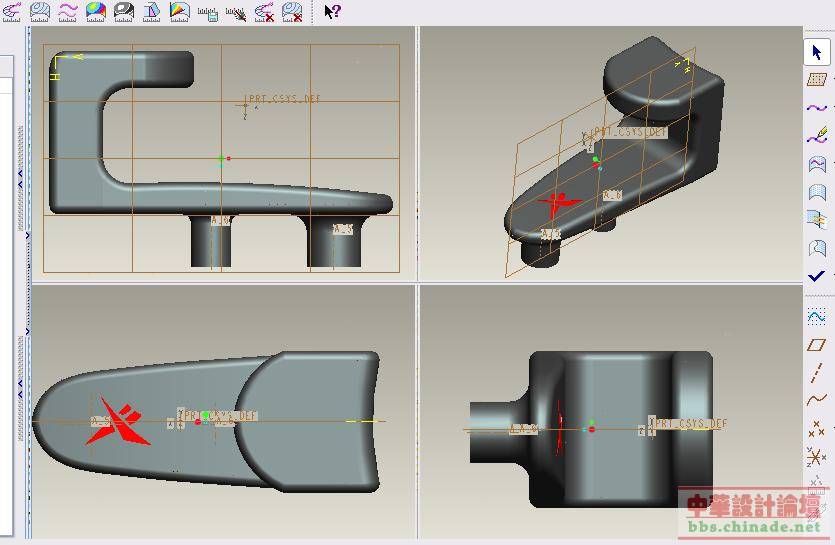Viewport: 835px width, 545px height.
Task: Open the surface sections analysis tool
Action: click(40, 11)
